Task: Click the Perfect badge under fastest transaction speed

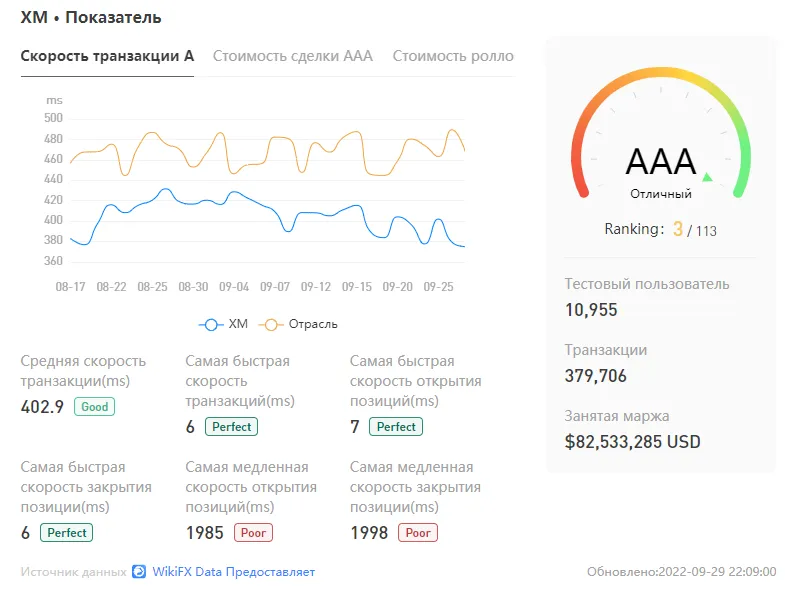Action: [x=231, y=427]
